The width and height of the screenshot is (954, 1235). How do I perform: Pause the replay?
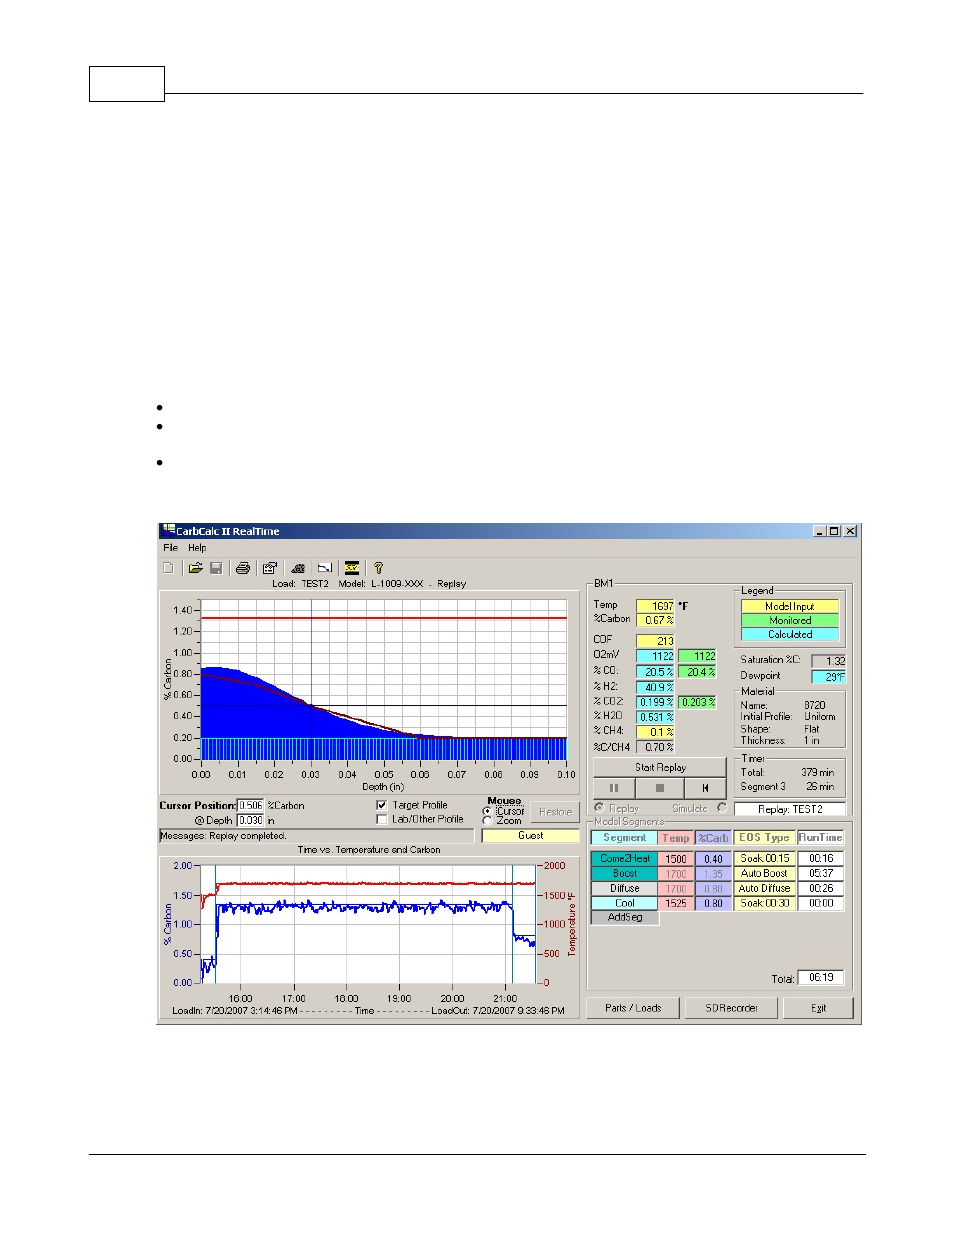(614, 788)
